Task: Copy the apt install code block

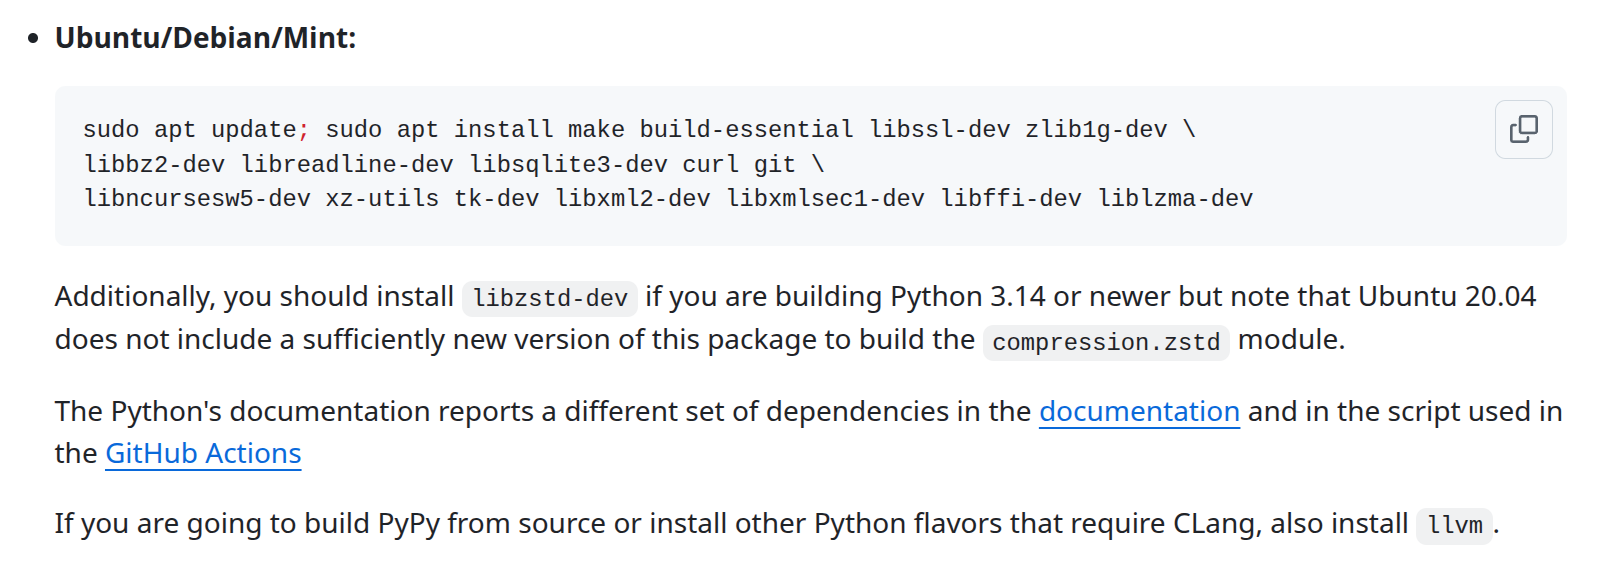Action: click(x=1523, y=129)
